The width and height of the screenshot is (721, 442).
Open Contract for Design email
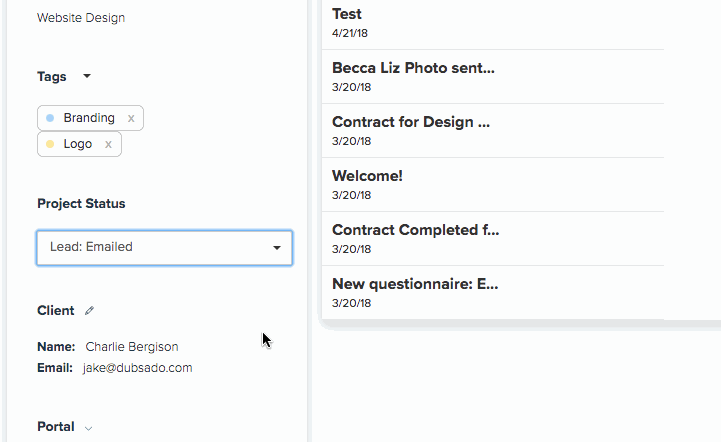click(493, 131)
